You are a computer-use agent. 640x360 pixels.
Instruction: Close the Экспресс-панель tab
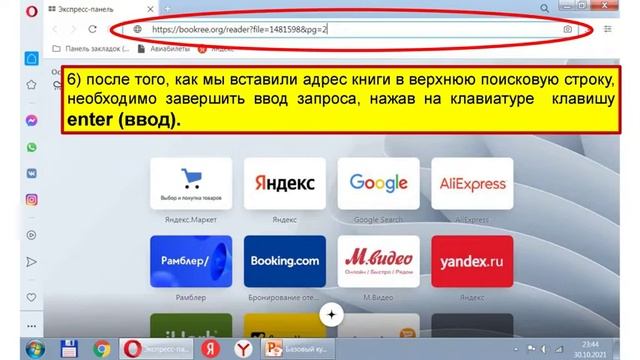[x=150, y=9]
